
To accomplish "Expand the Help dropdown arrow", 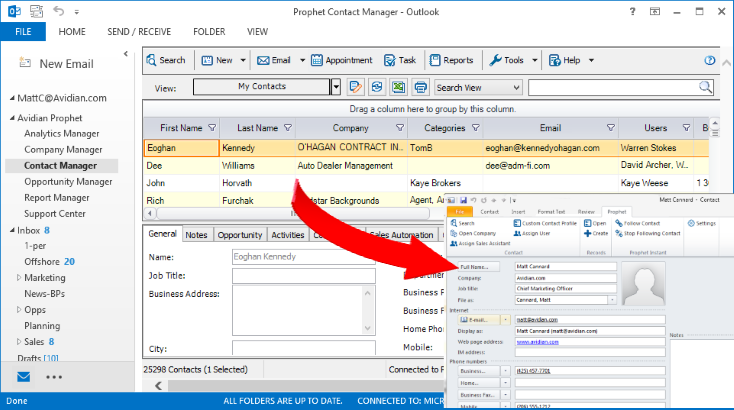I will [x=591, y=60].
